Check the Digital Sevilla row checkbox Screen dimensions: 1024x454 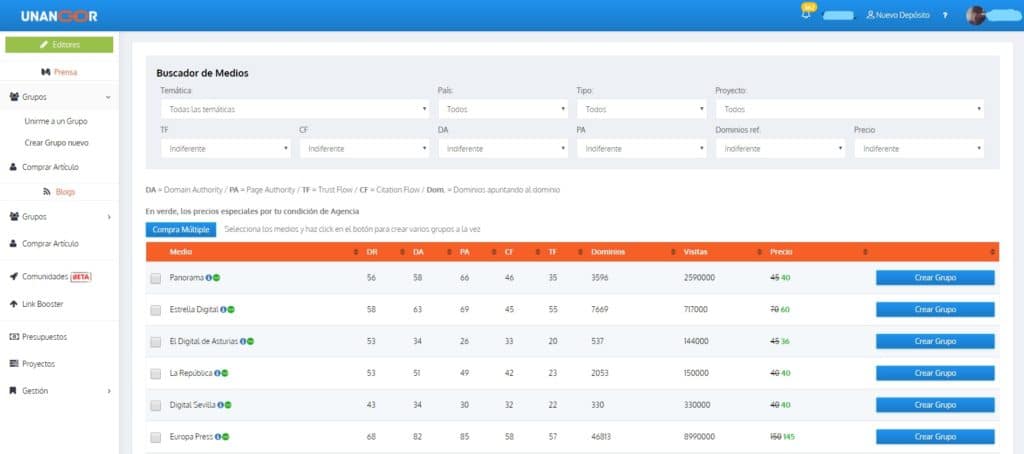pos(155,406)
